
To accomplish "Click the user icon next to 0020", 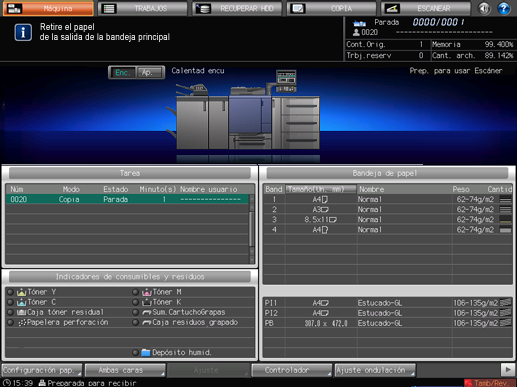I will (356, 32).
